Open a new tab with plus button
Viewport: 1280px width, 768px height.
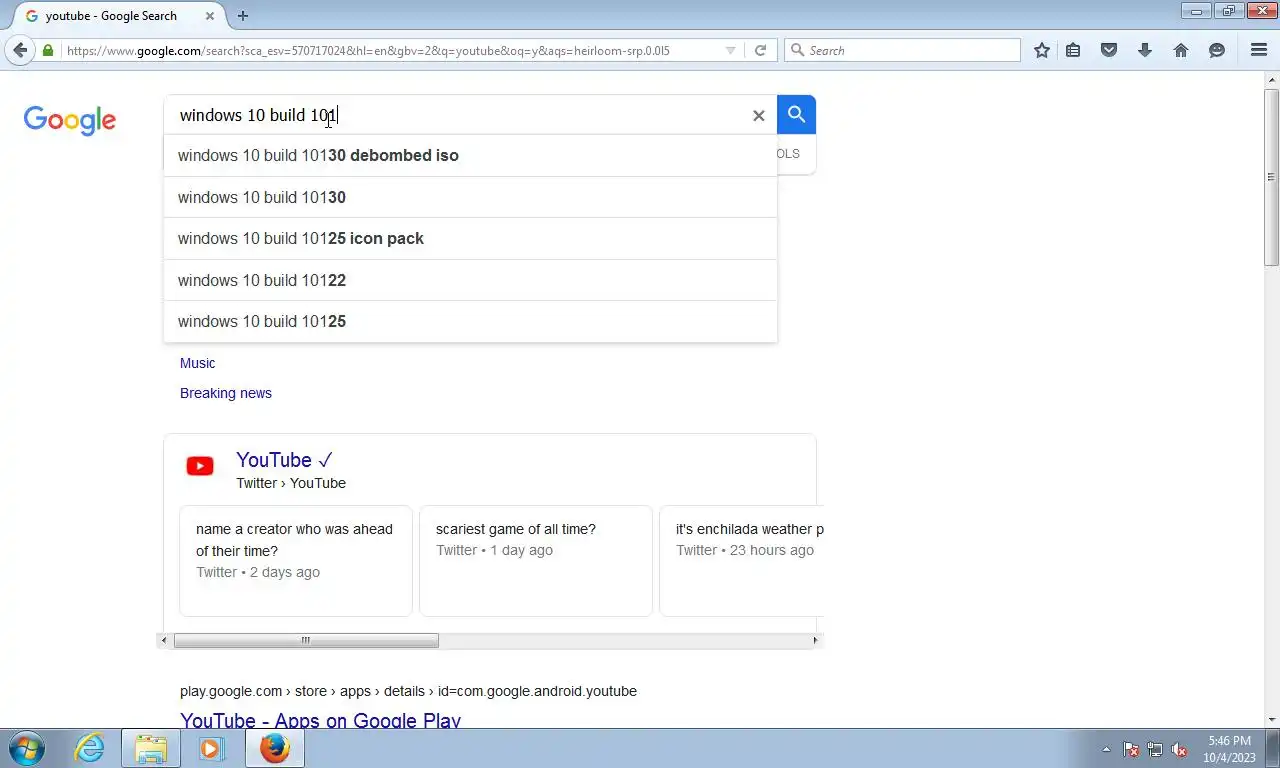(243, 16)
